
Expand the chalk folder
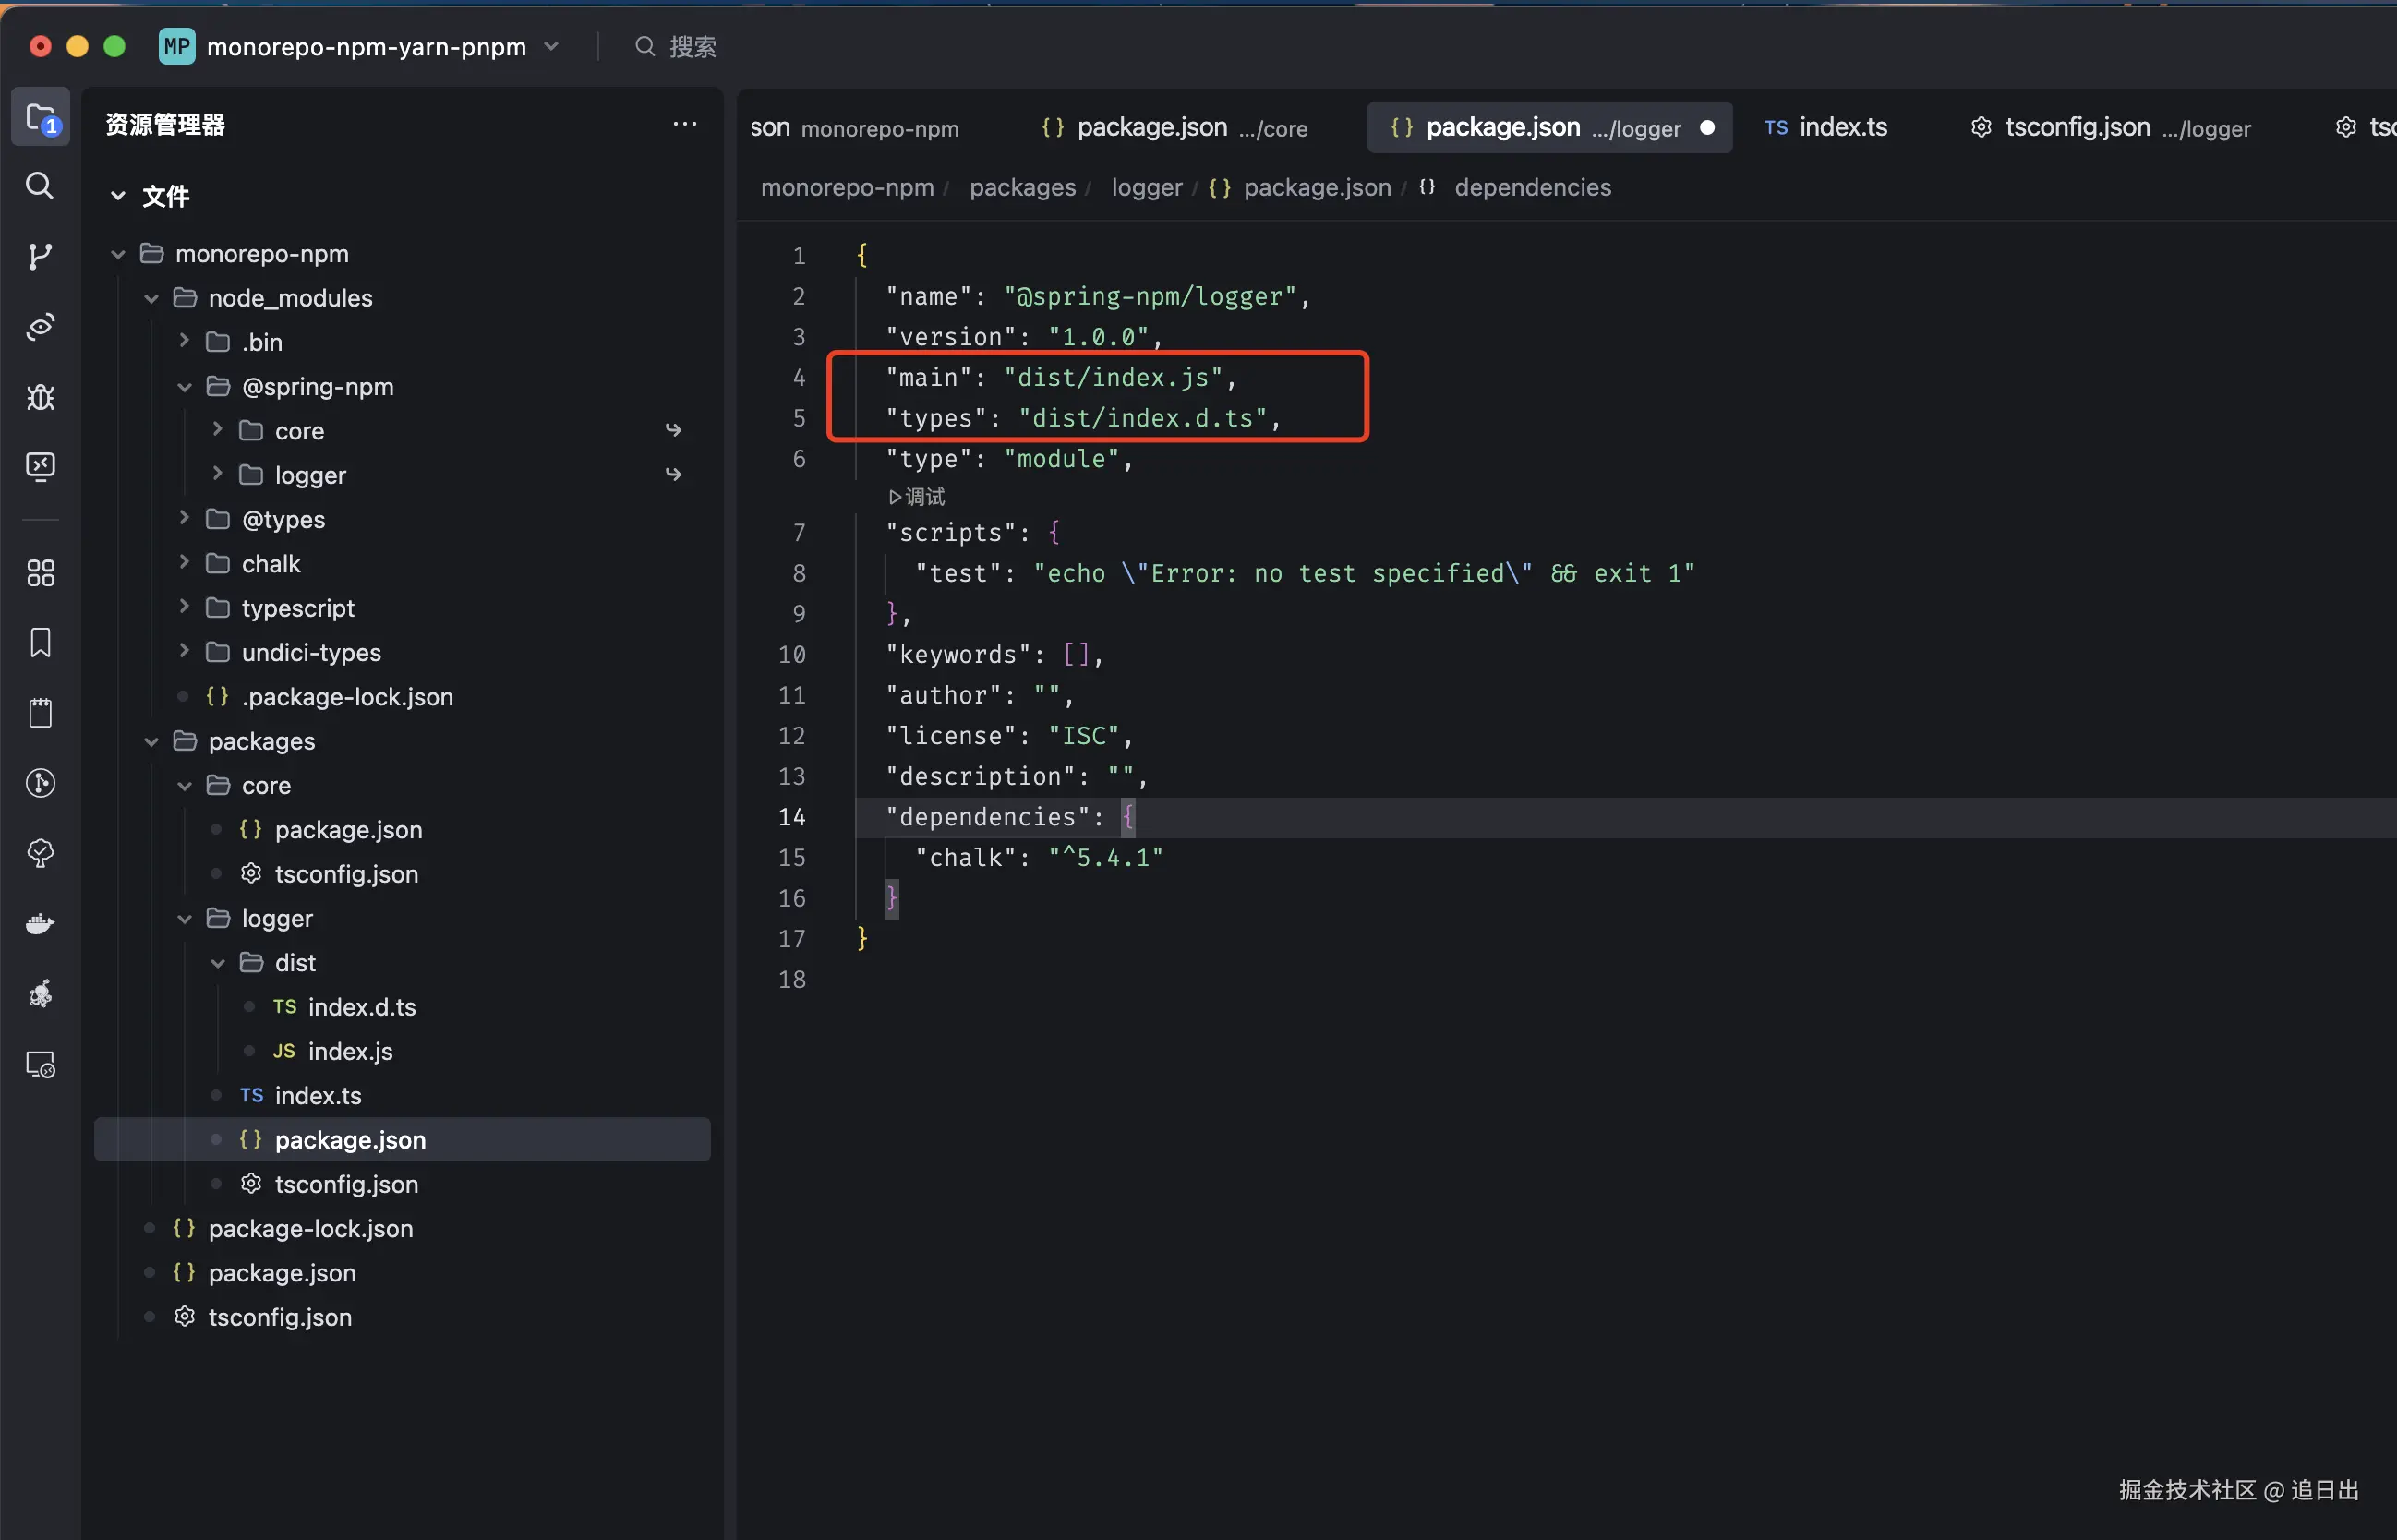pyautogui.click(x=184, y=563)
